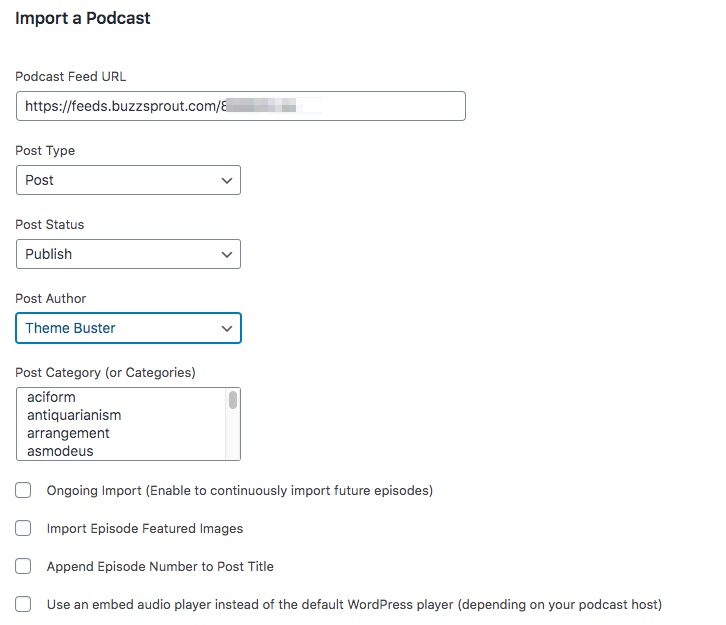This screenshot has width=726, height=625.
Task: Enable the Ongoing Import checkbox
Action: [x=23, y=491]
